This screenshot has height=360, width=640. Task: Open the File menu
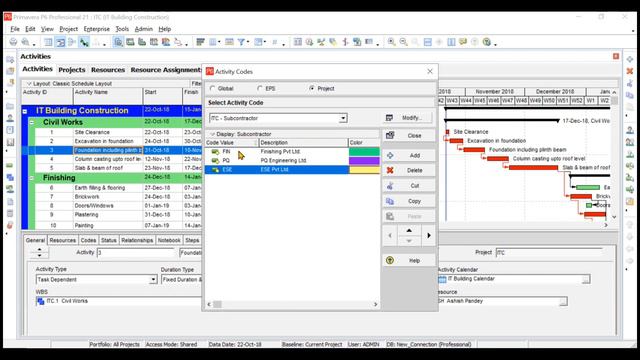[x=15, y=29]
